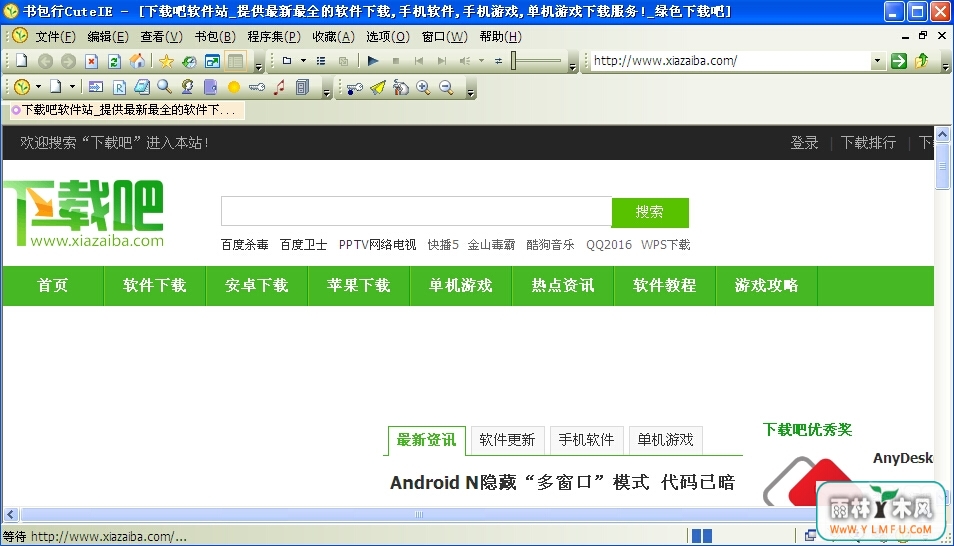The width and height of the screenshot is (954, 546).
Task: Open the 书包(B) menu
Action: (x=215, y=37)
